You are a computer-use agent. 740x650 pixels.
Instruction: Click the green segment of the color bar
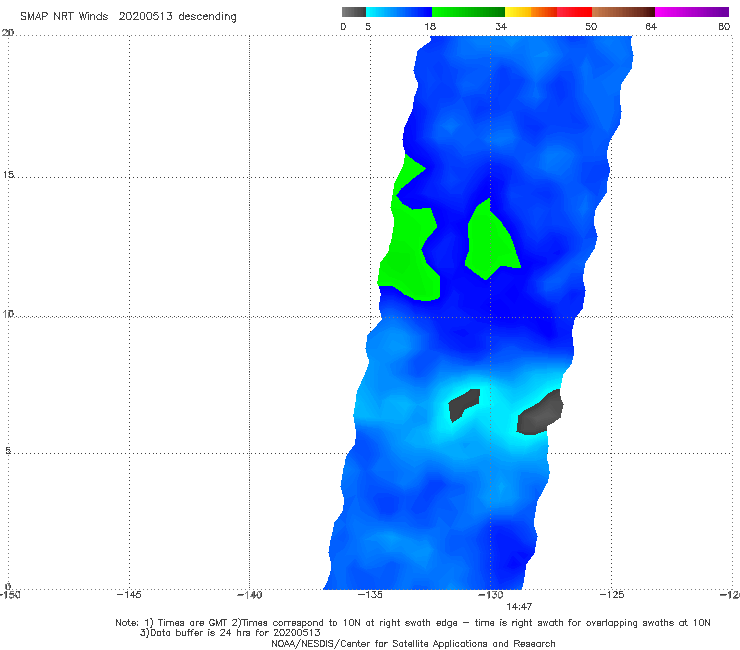click(468, 12)
